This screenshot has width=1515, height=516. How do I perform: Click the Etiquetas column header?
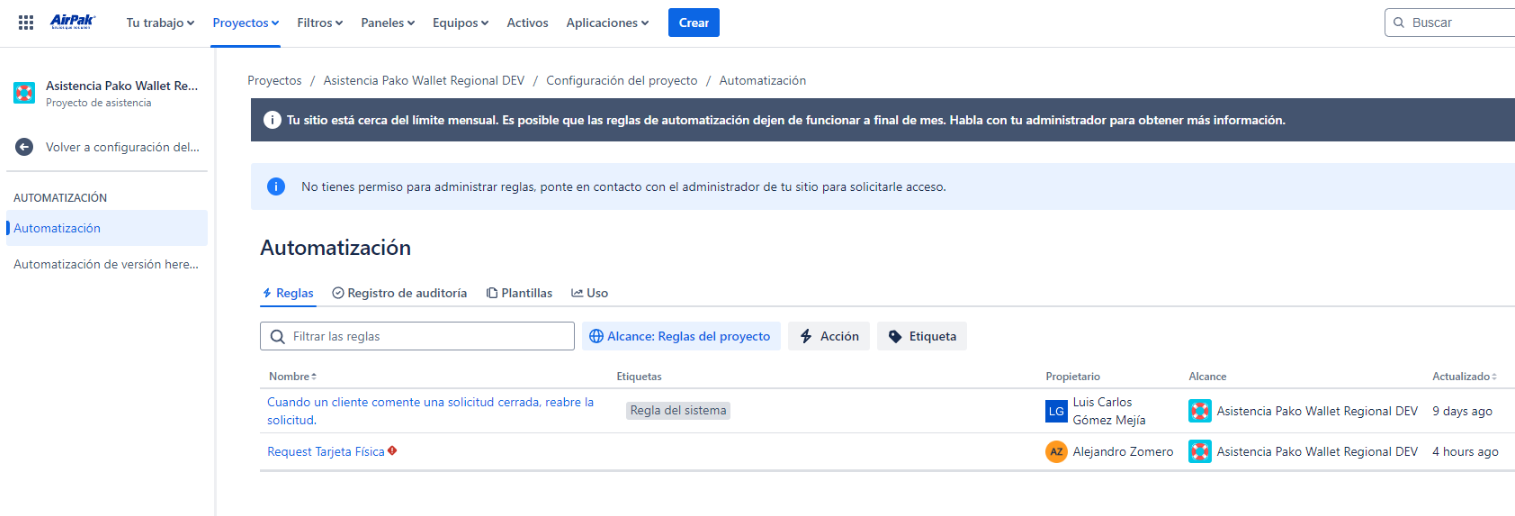639,376
